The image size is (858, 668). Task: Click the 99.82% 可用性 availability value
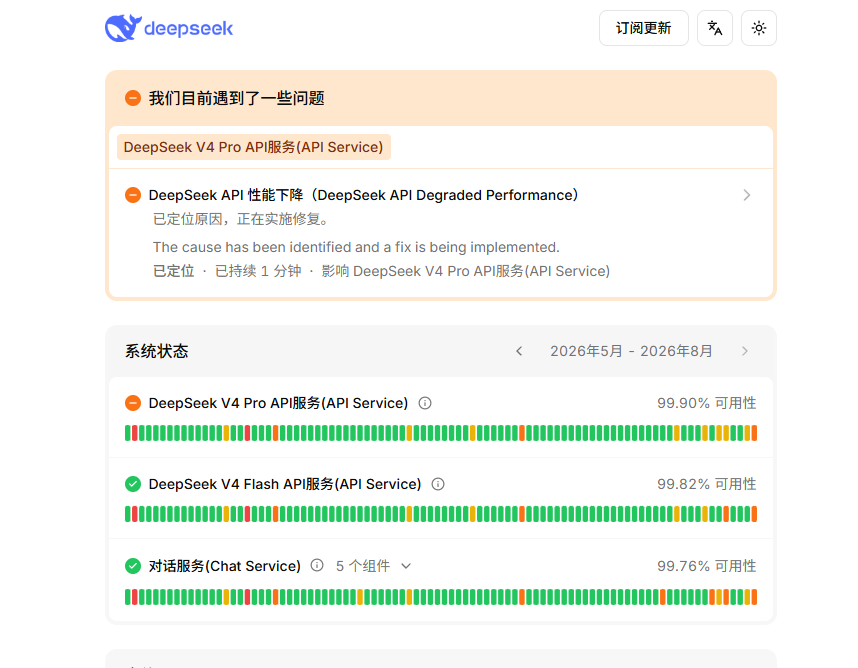pyautogui.click(x=706, y=484)
